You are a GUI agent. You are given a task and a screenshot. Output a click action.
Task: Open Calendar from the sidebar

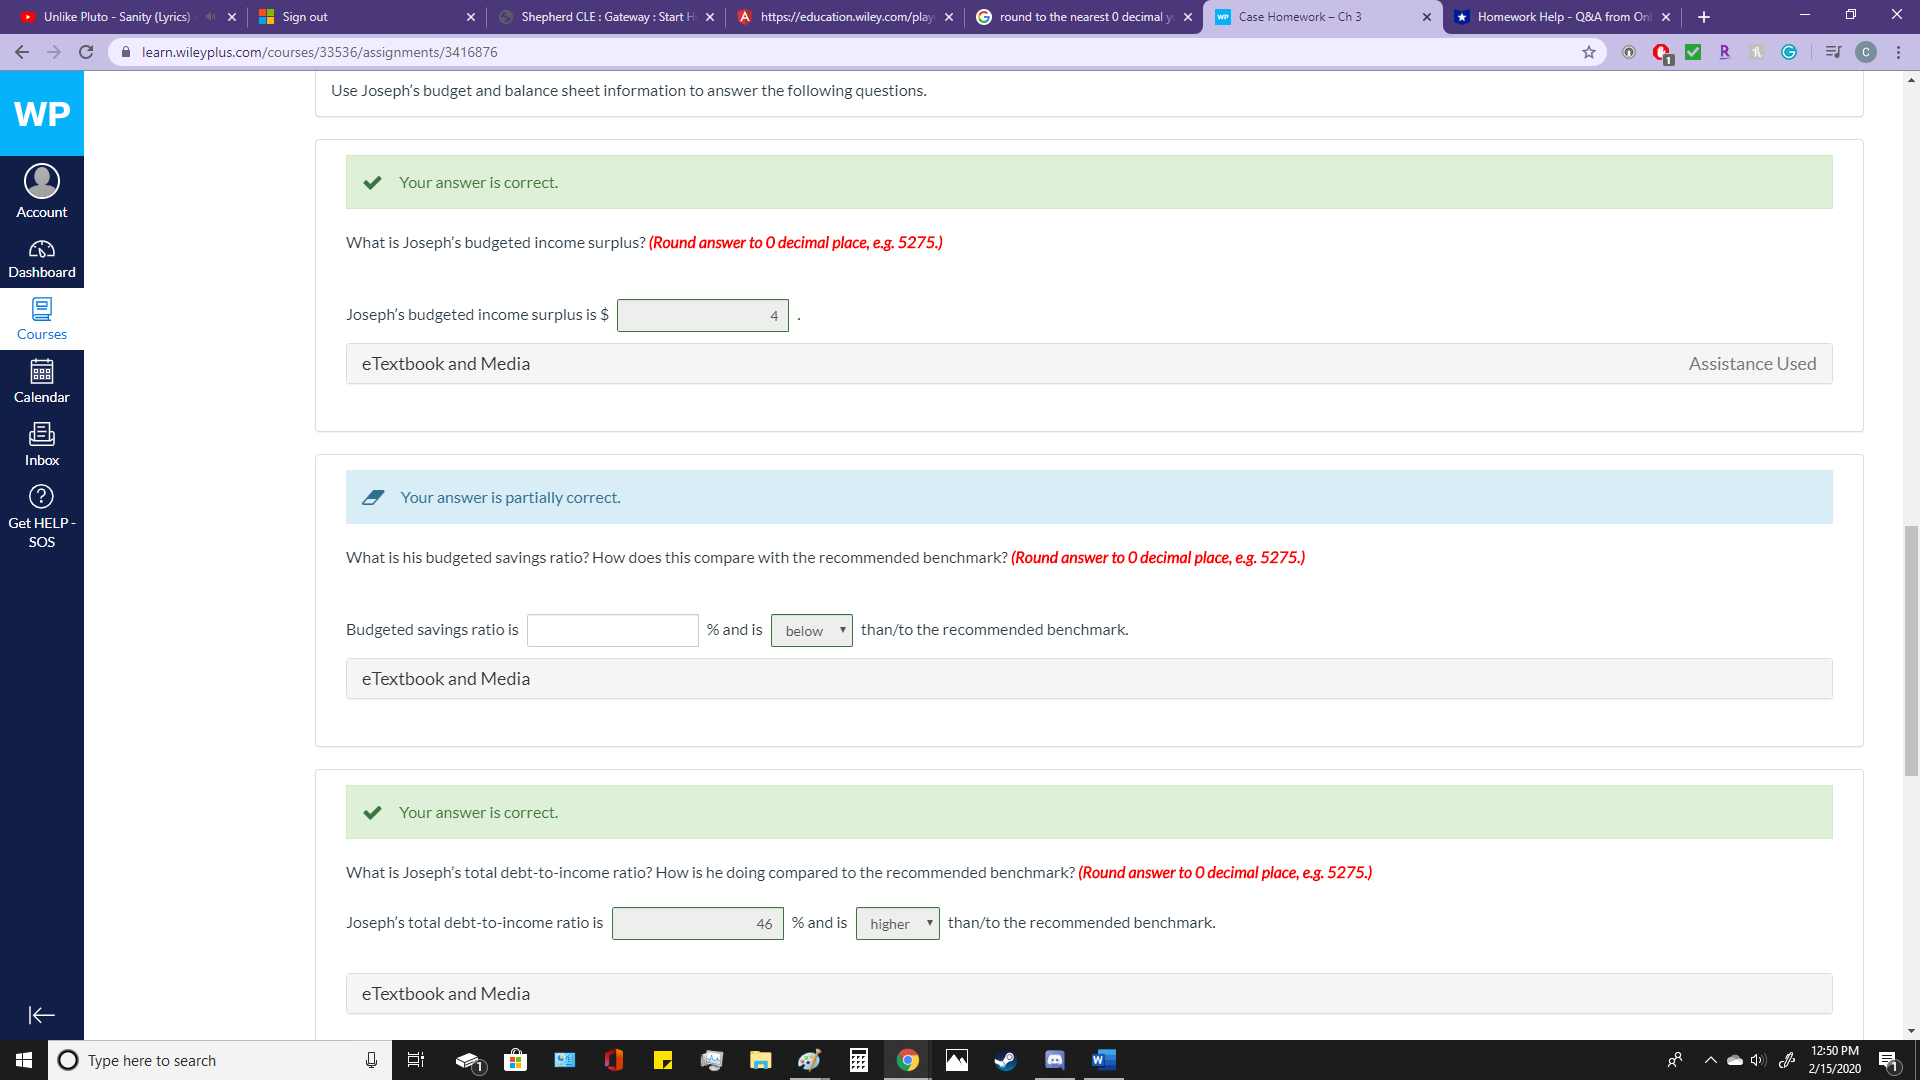[x=41, y=381]
